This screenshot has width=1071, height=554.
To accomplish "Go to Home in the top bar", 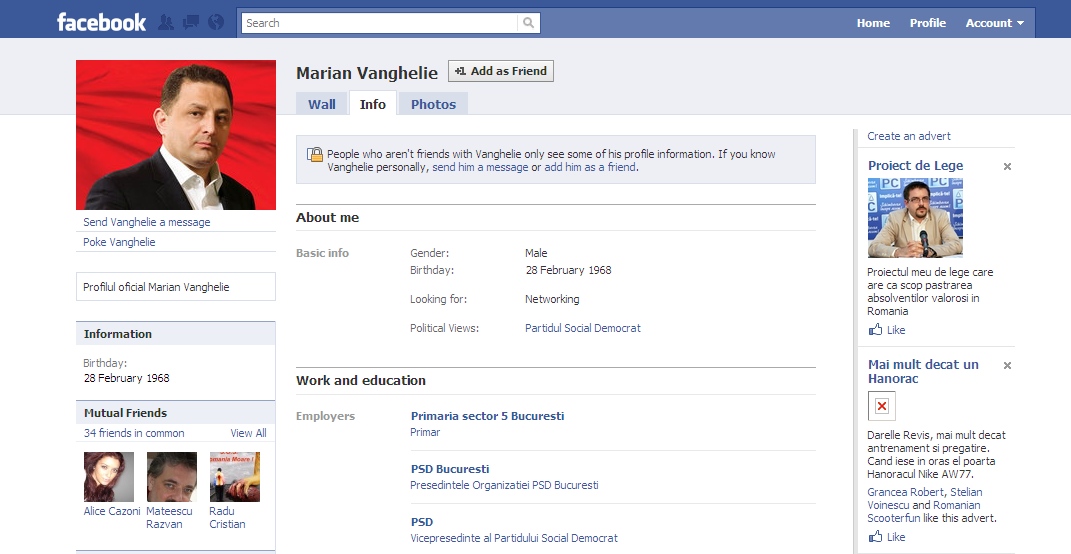I will 873,23.
